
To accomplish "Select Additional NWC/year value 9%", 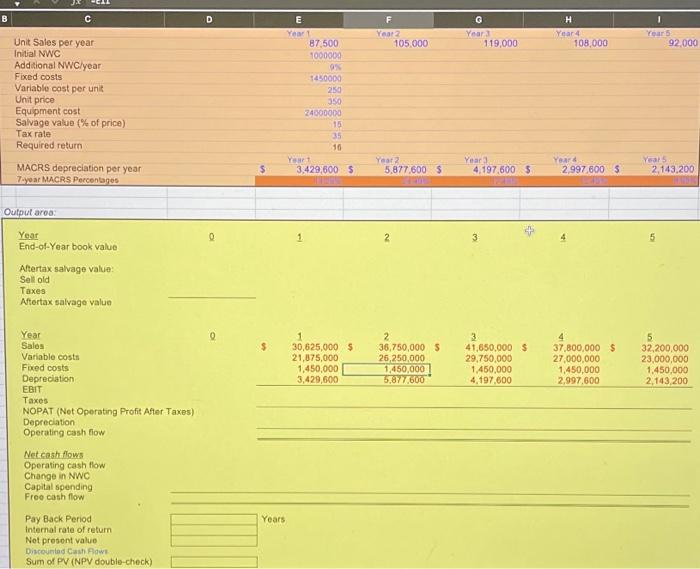I will pyautogui.click(x=335, y=67).
